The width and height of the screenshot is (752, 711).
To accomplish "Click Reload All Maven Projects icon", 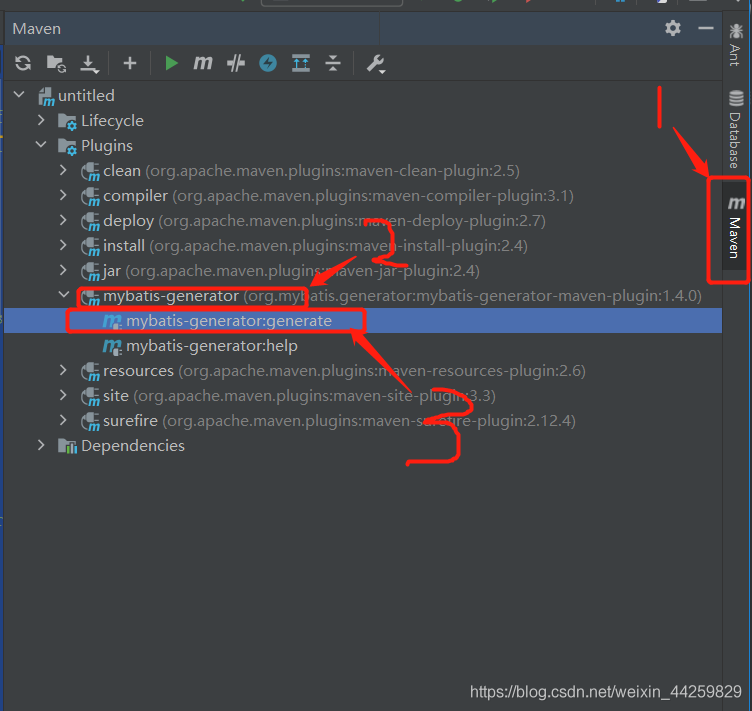I will click(23, 63).
